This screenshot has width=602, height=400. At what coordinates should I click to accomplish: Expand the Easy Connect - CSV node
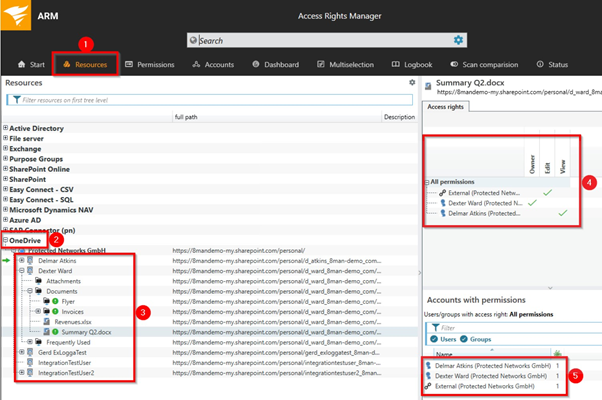tap(5, 189)
